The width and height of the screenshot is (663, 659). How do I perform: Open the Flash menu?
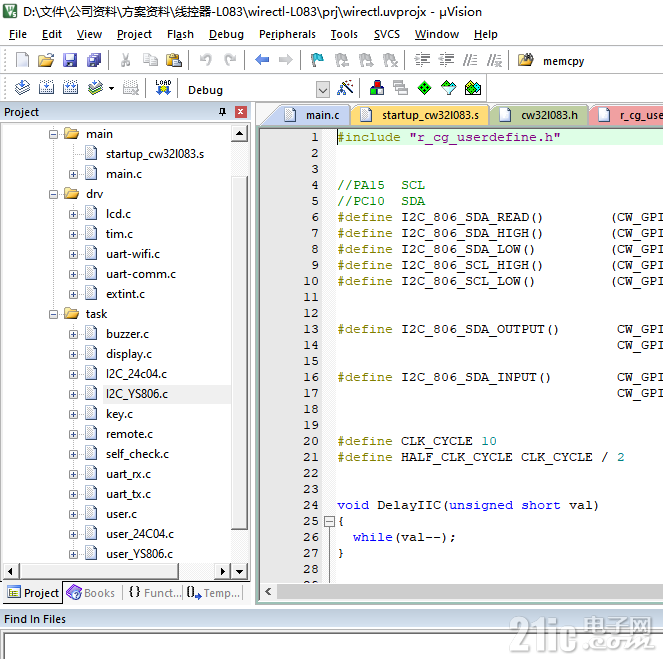pyautogui.click(x=180, y=34)
